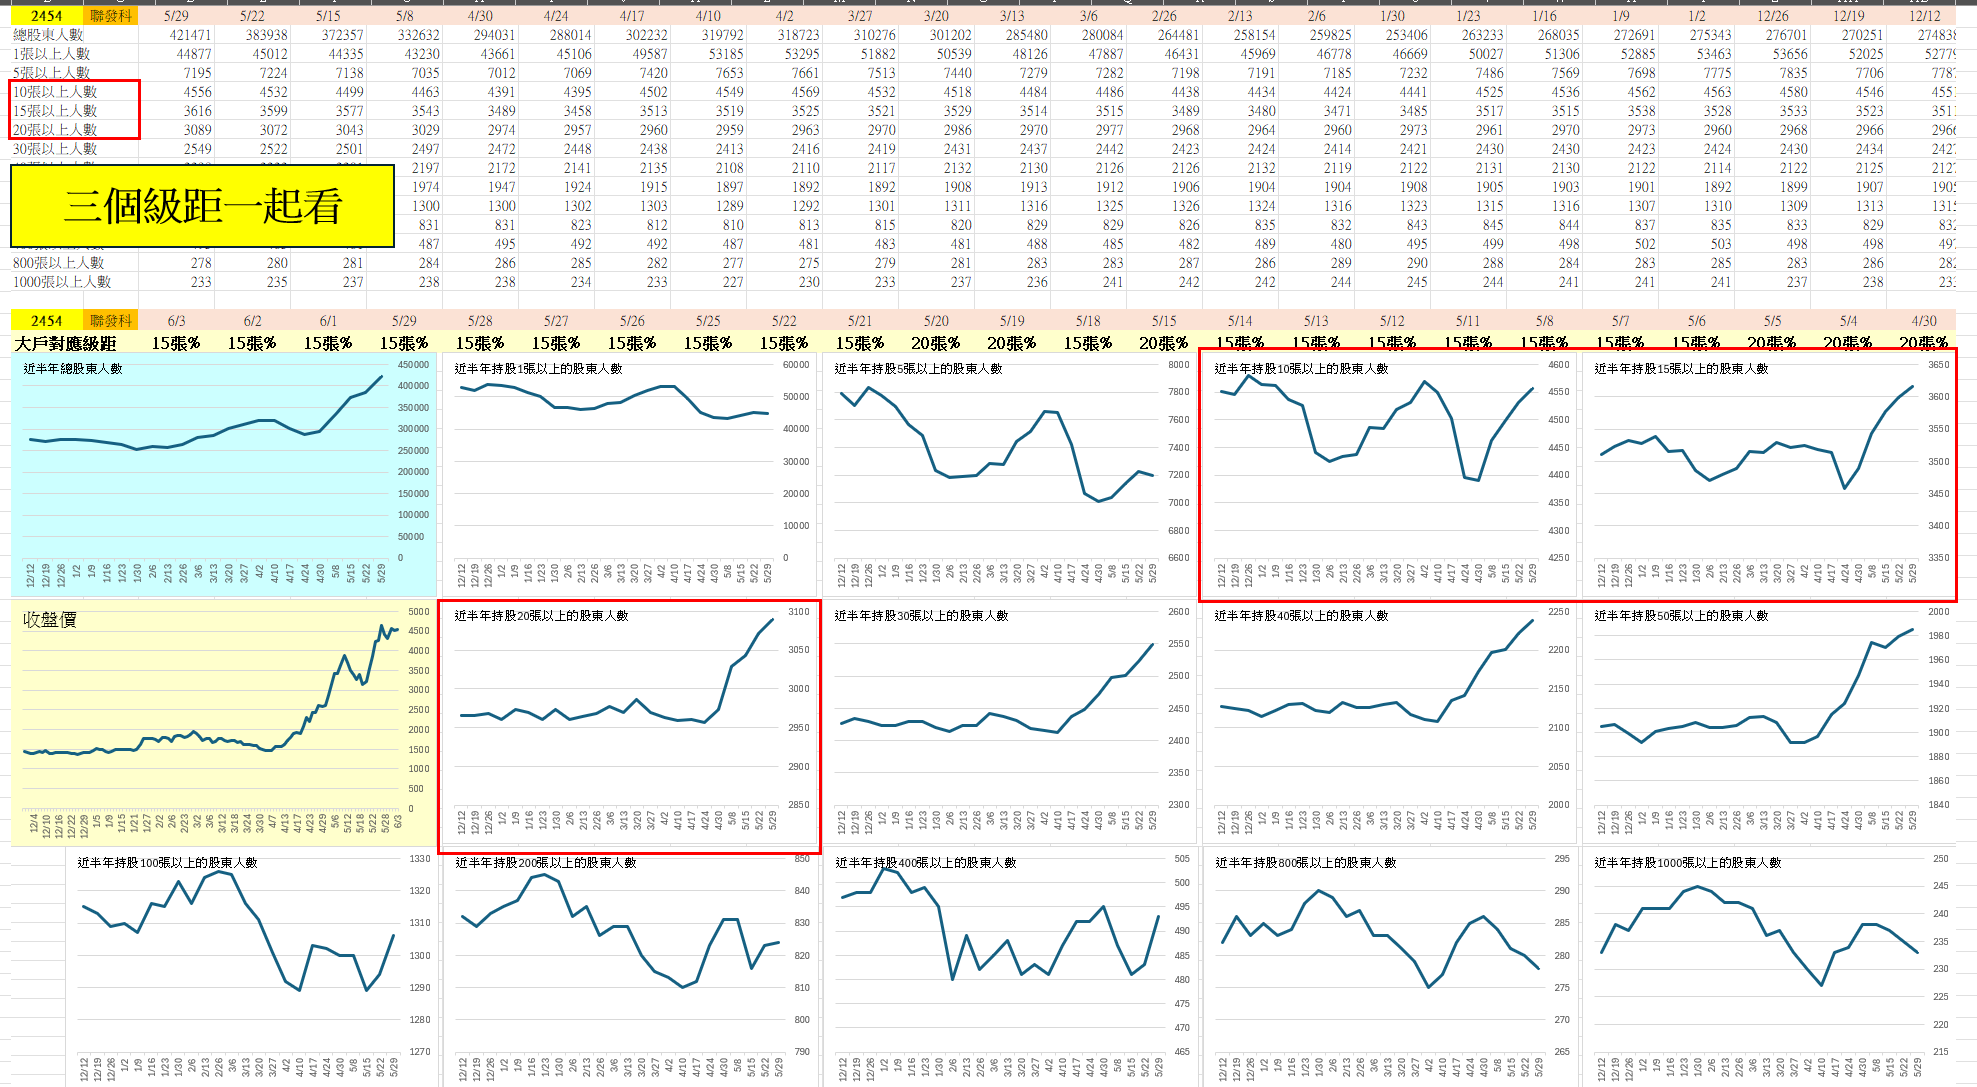Select the 20張以上人數 row label

pos(55,130)
